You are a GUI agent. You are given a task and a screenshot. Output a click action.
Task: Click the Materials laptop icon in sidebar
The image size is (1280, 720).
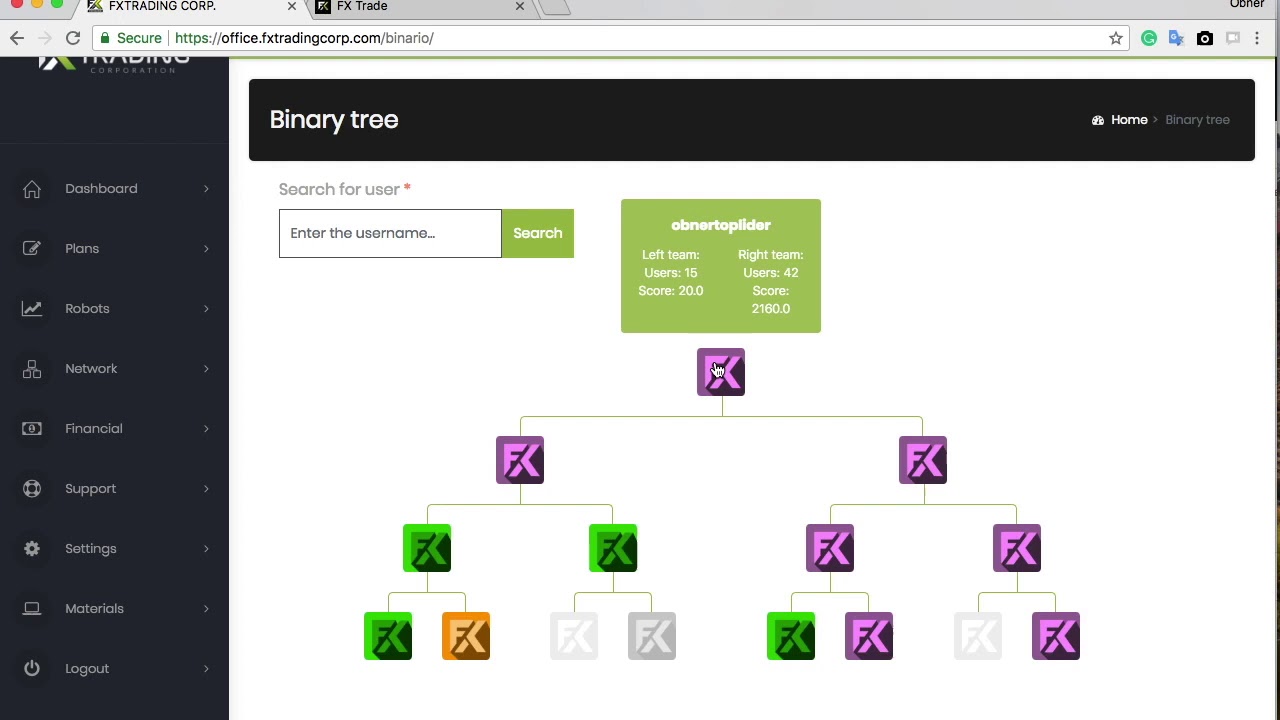[x=32, y=609]
